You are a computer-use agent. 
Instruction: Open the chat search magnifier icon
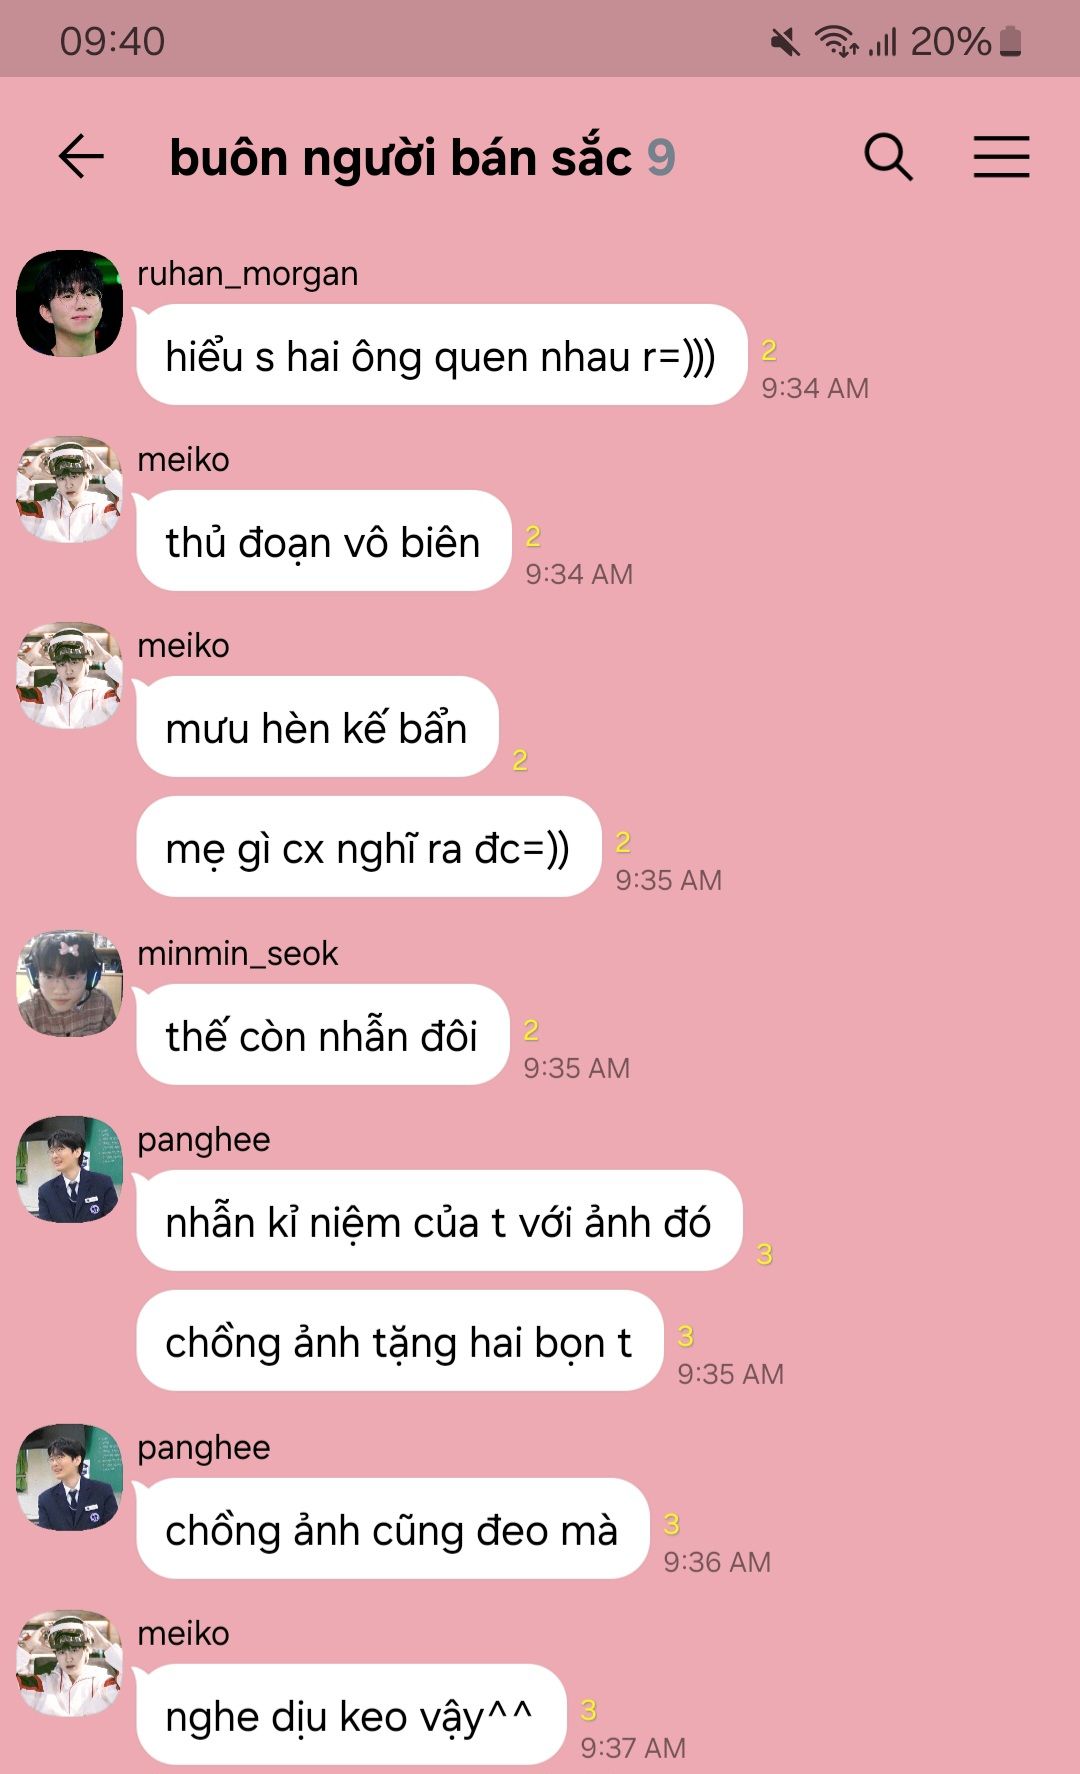pos(888,157)
